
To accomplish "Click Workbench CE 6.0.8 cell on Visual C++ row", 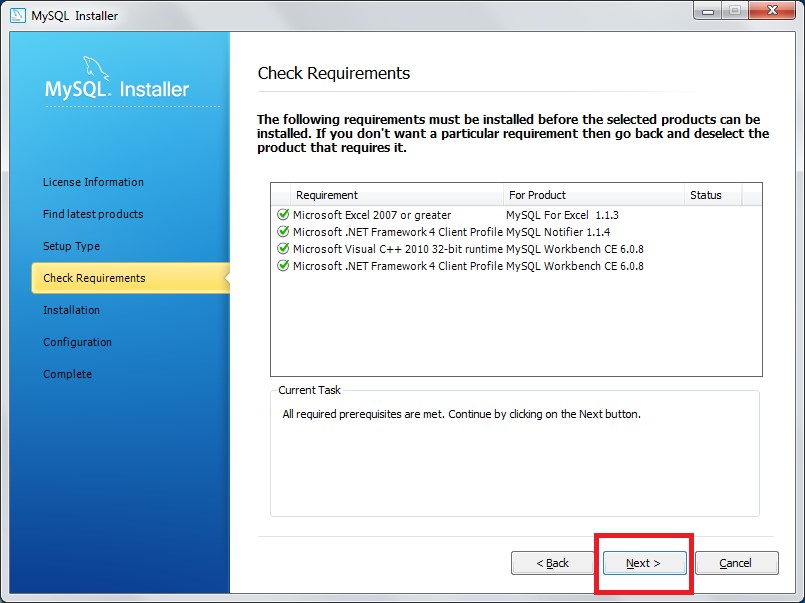I will pyautogui.click(x=574, y=249).
